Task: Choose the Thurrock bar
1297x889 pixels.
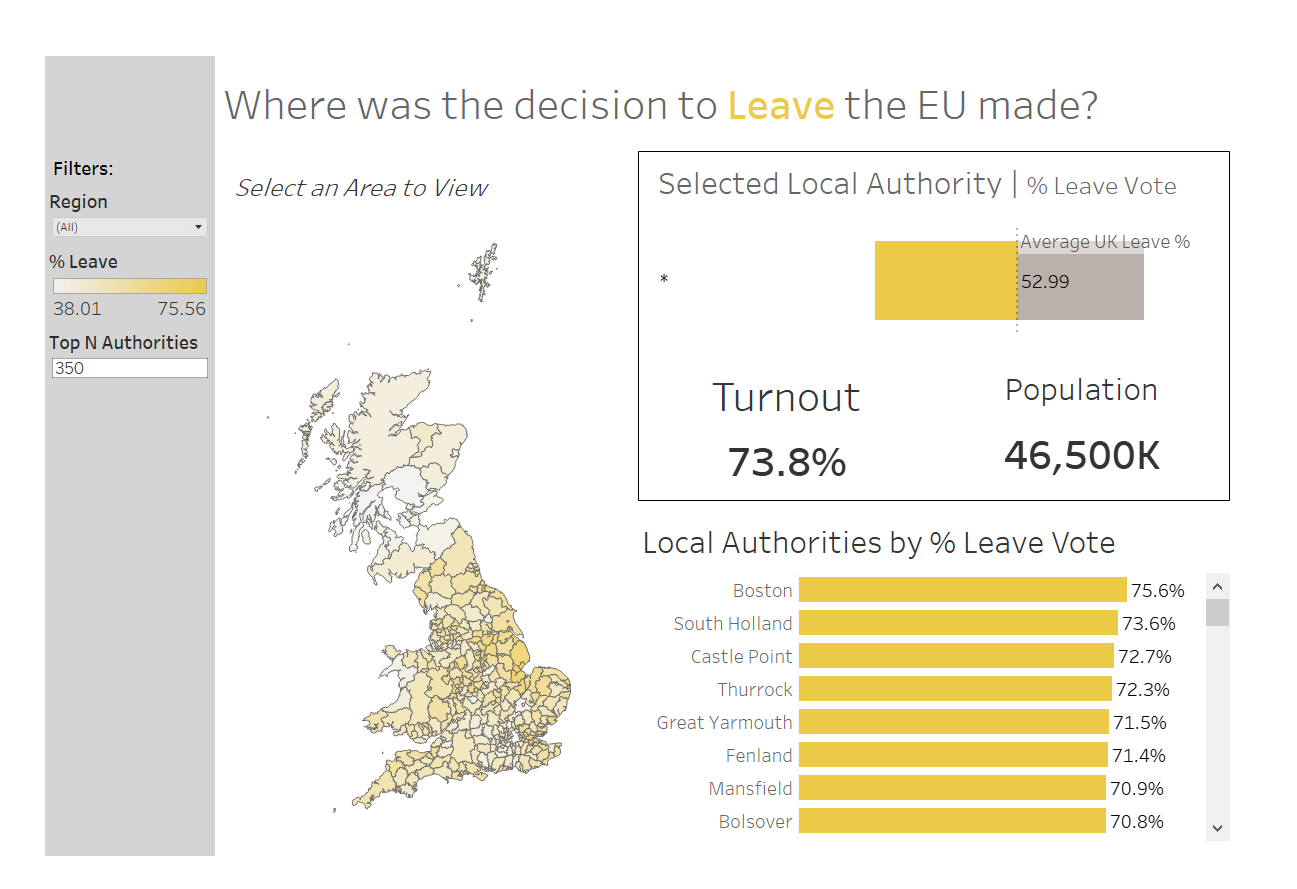Action: tap(954, 689)
